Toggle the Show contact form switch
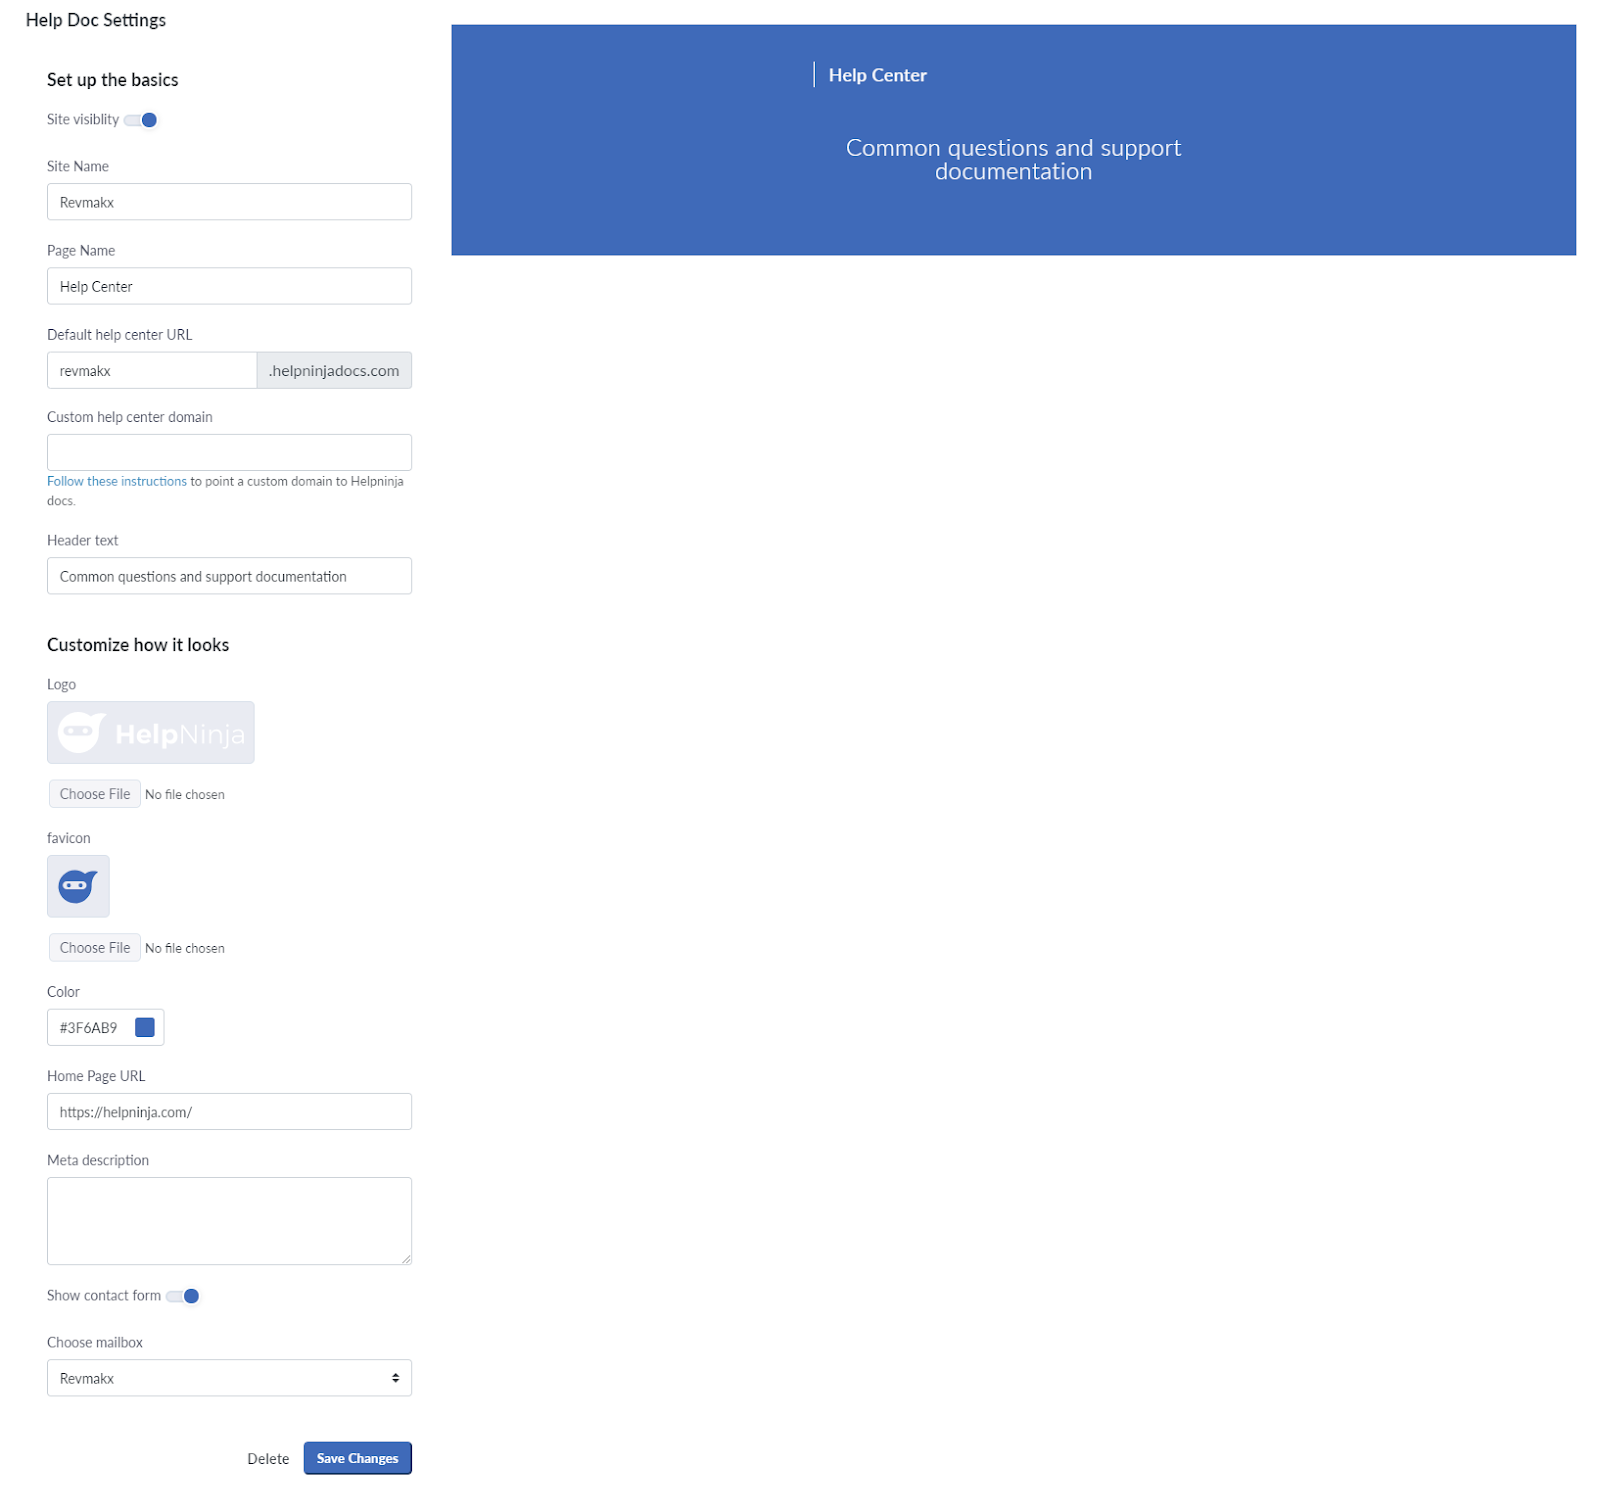The width and height of the screenshot is (1600, 1512). coord(183,1296)
